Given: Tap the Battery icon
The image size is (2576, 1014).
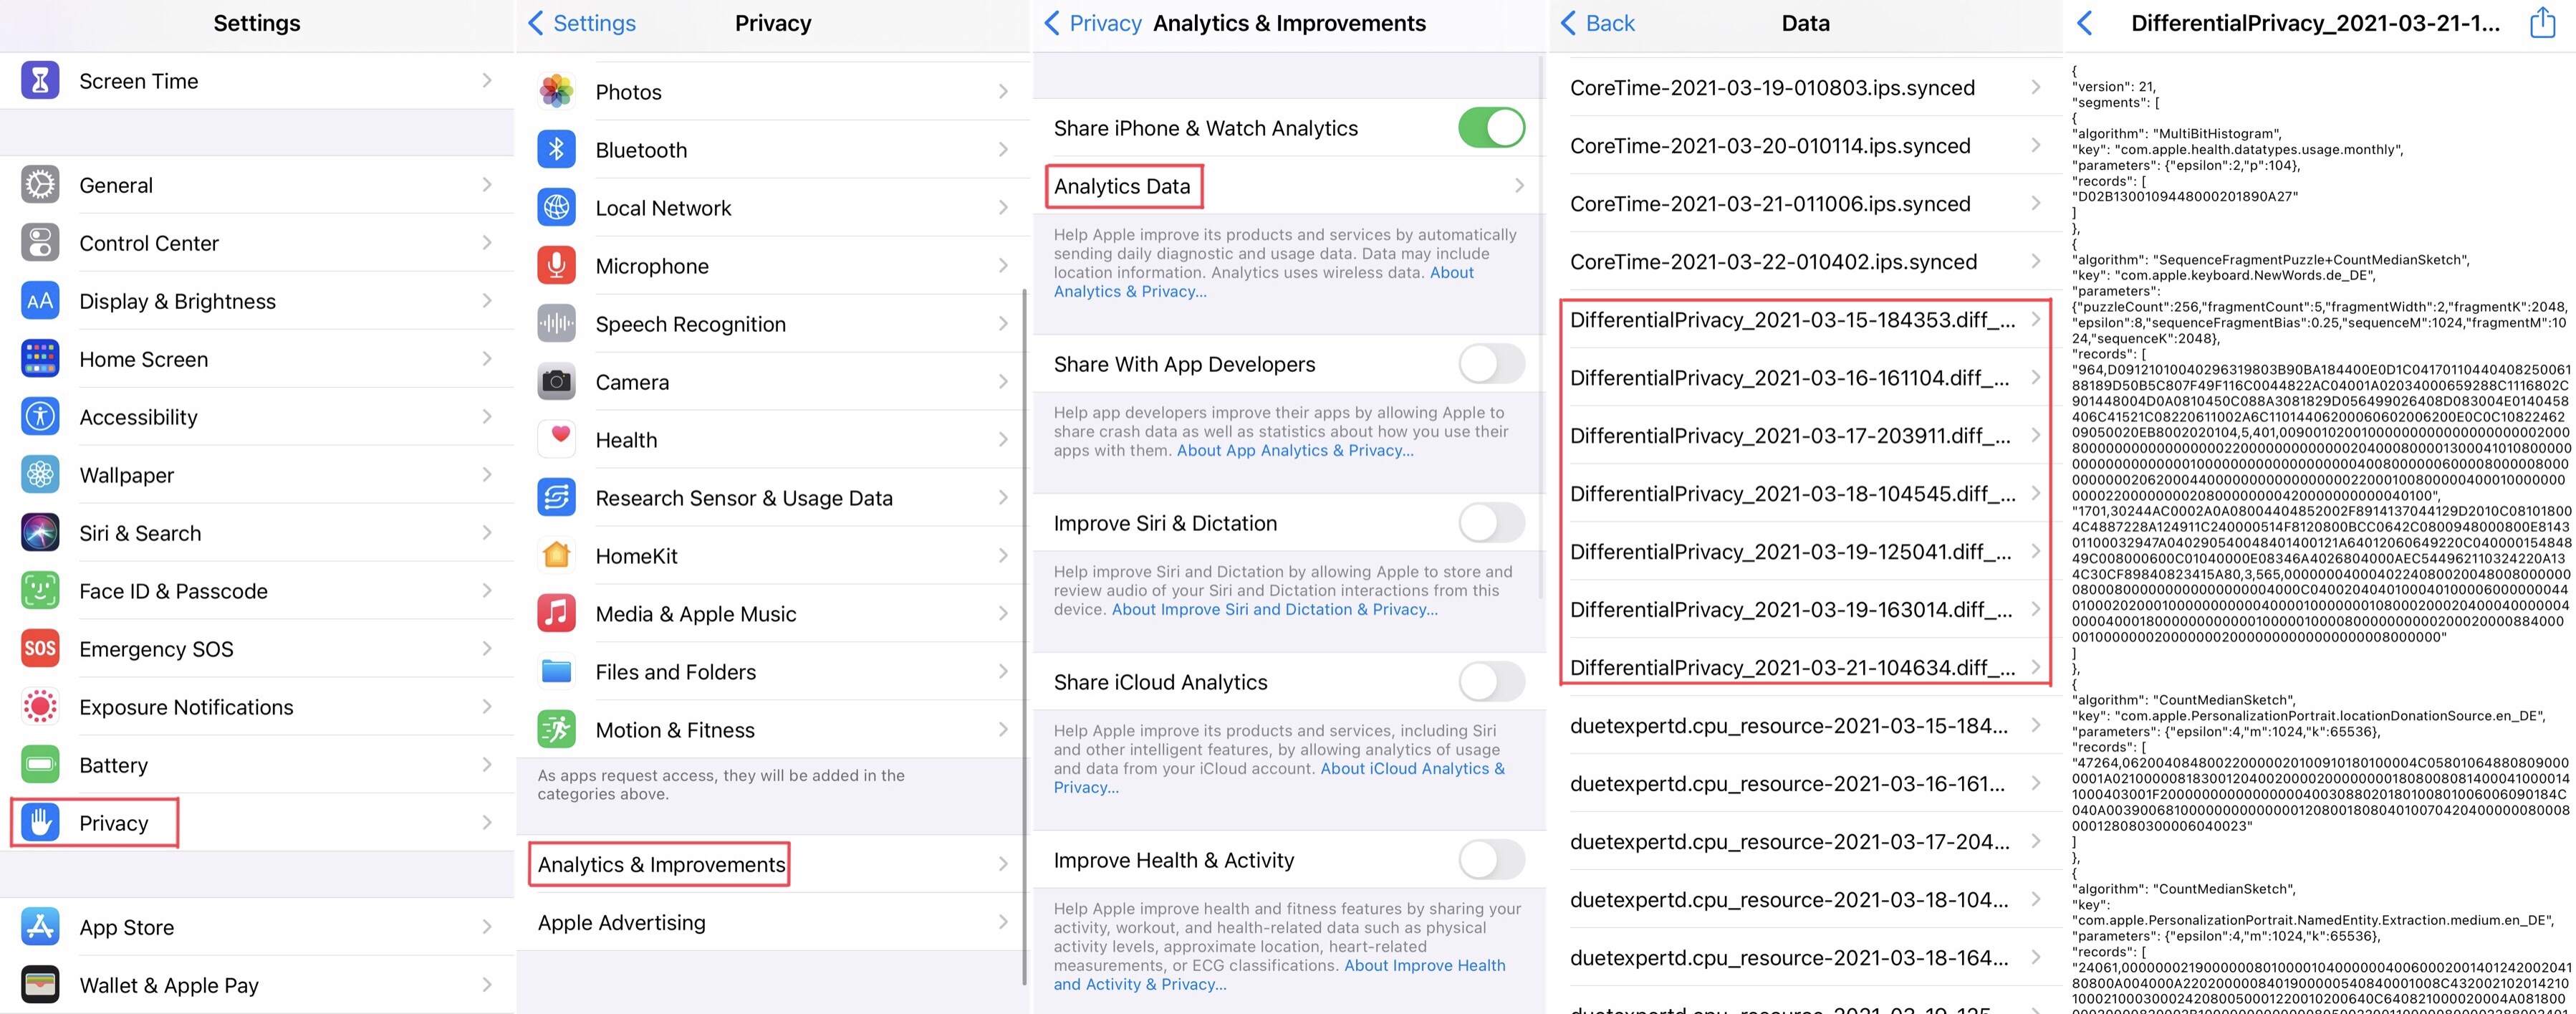Looking at the screenshot, I should pos(40,765).
